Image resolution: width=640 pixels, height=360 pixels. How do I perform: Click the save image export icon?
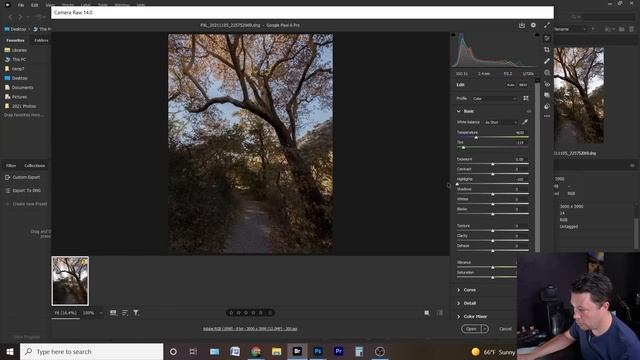click(522, 25)
